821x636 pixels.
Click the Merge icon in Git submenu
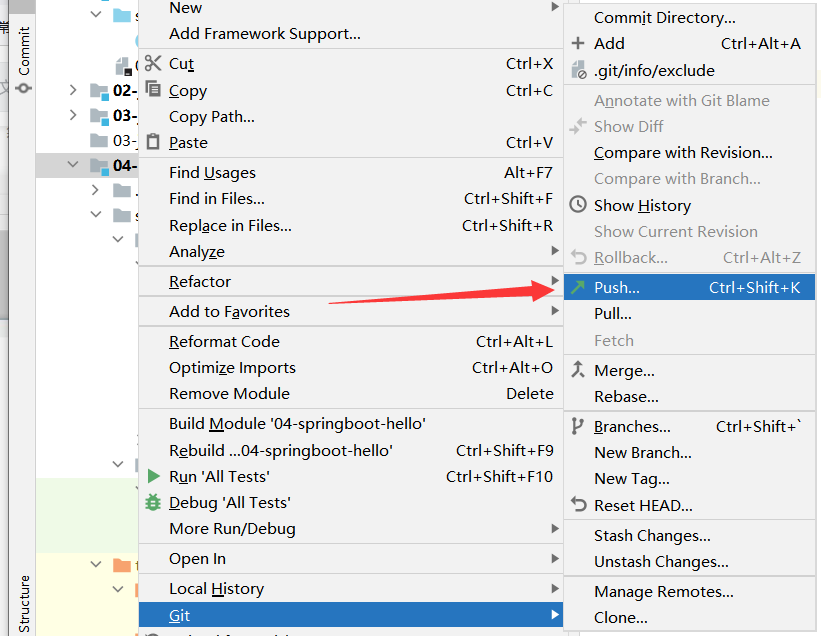[578, 370]
